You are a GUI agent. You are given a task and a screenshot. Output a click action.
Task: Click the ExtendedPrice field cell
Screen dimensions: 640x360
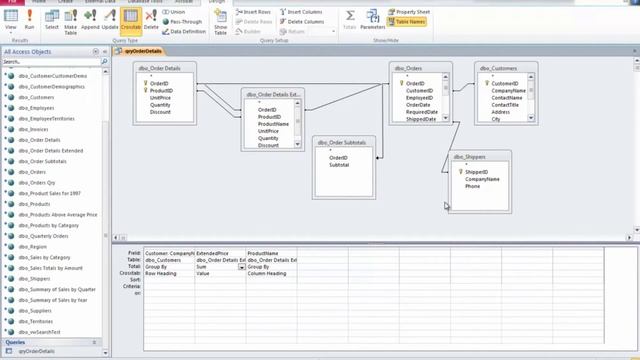pyautogui.click(x=220, y=253)
